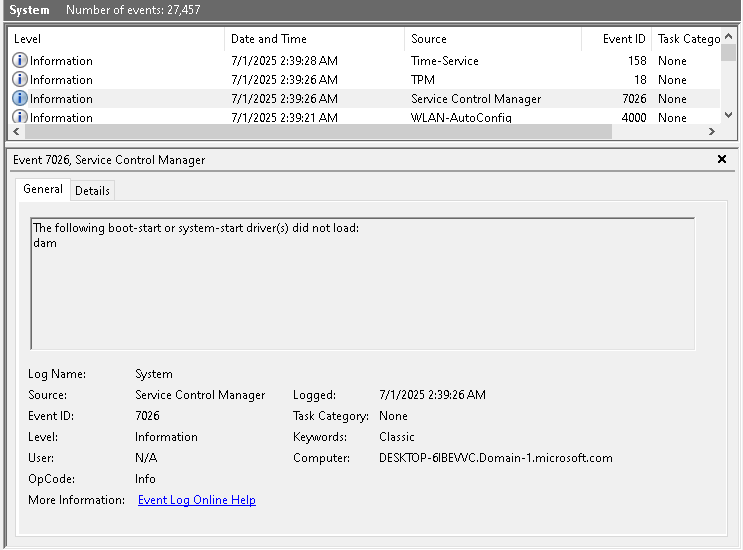
Task: Click the 'Event 7026, Service Control Manager' pane title
Action: pyautogui.click(x=109, y=160)
